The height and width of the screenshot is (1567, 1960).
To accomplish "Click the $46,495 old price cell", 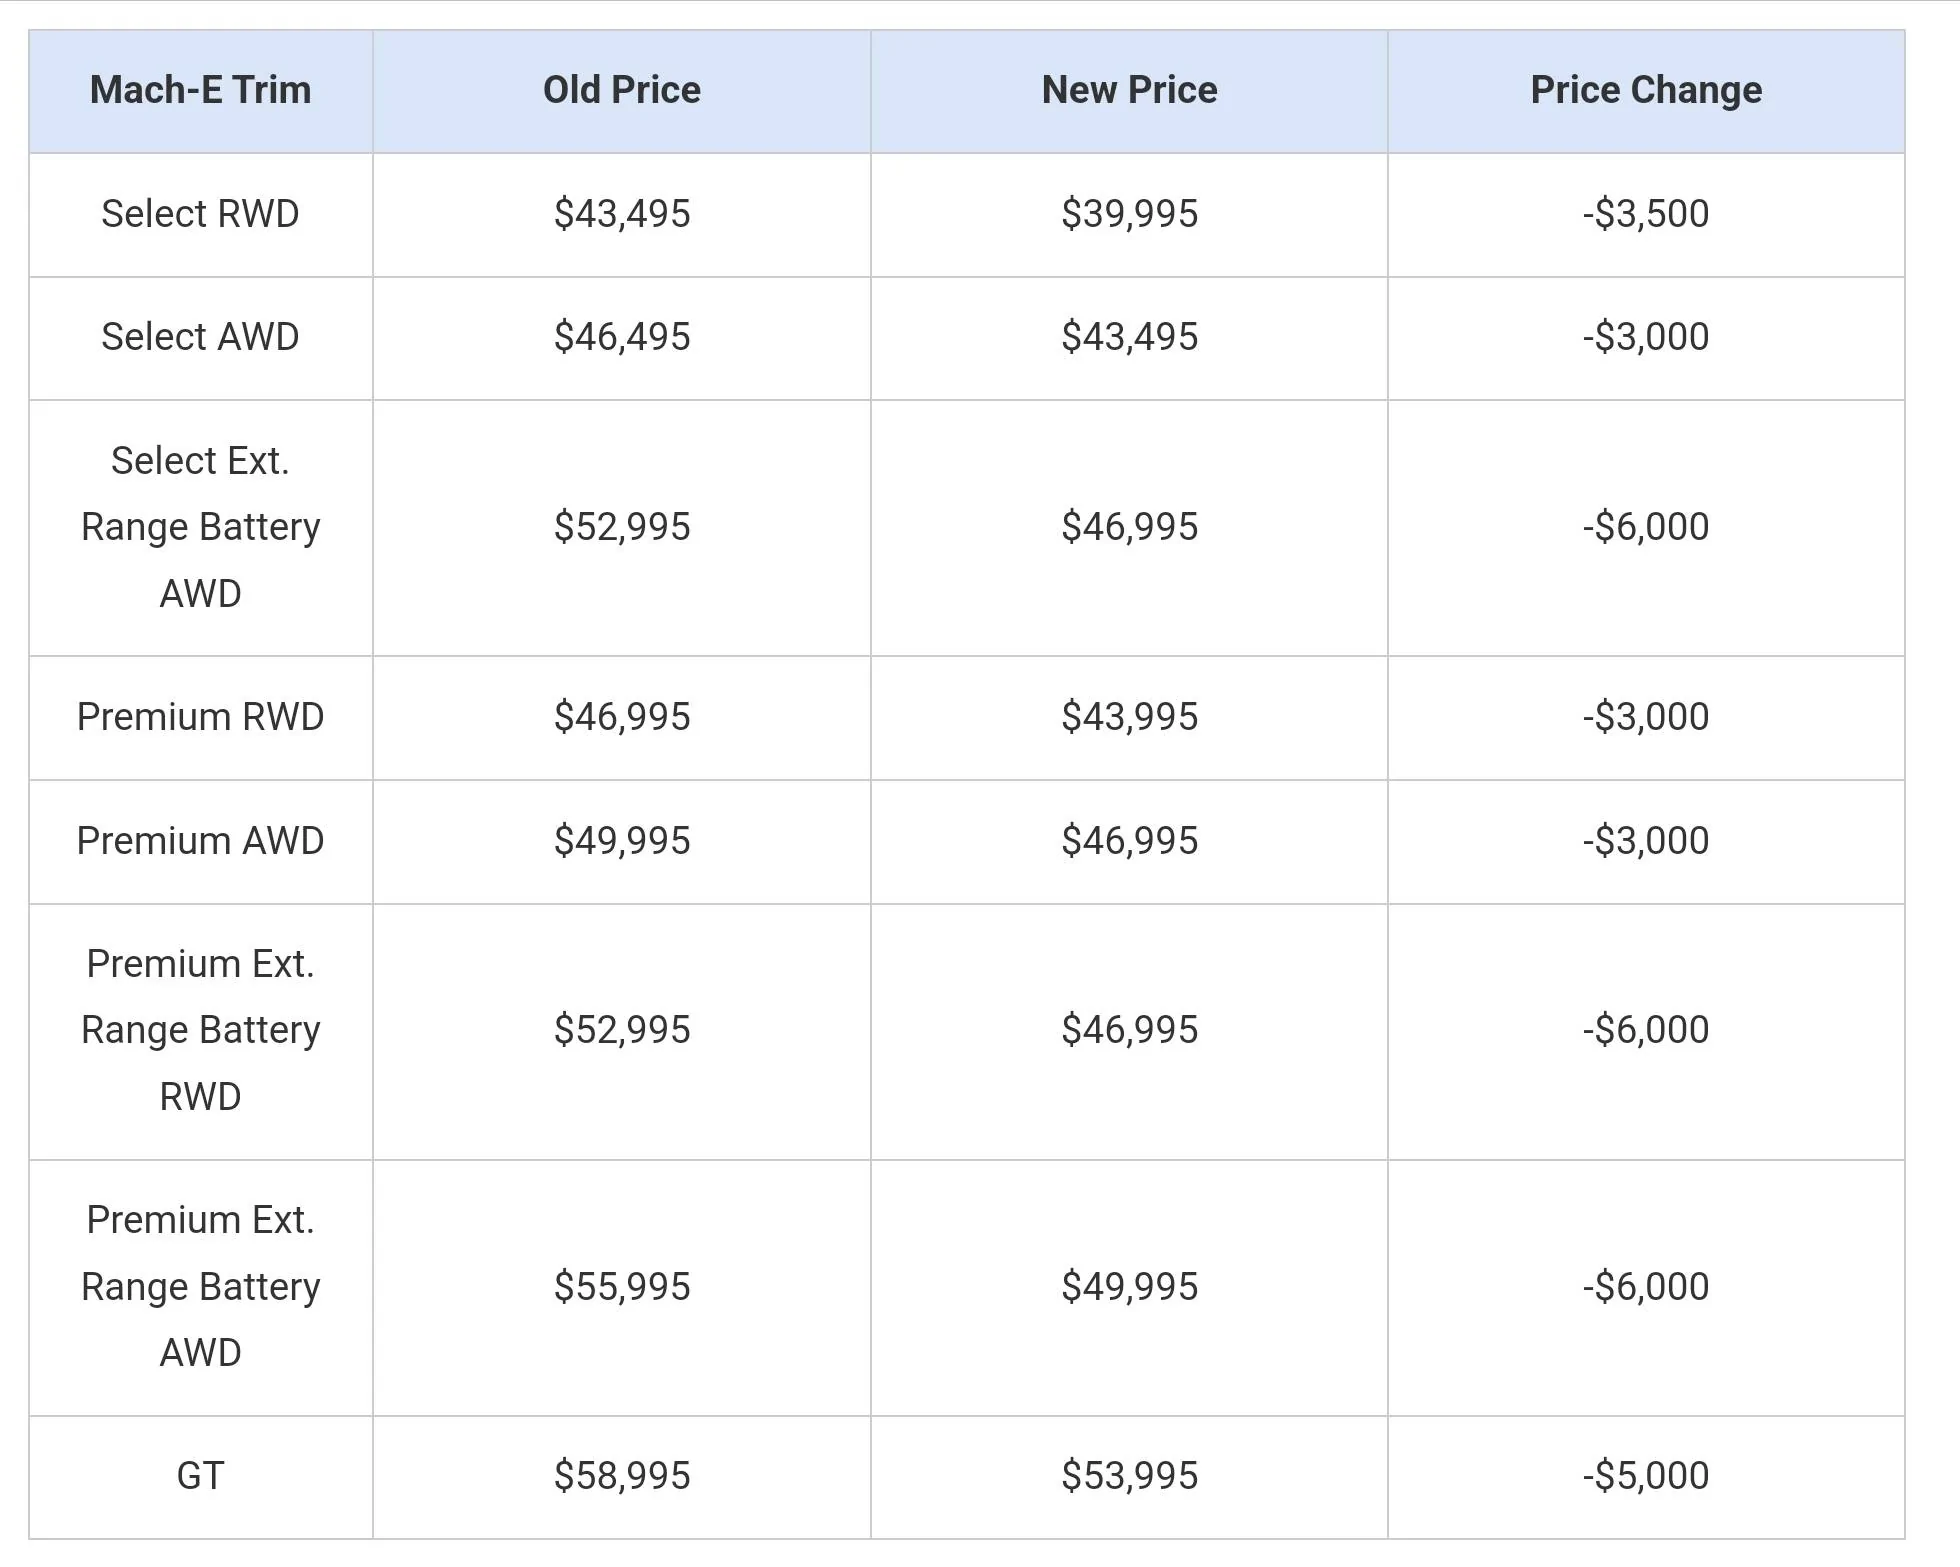I will point(622,337).
